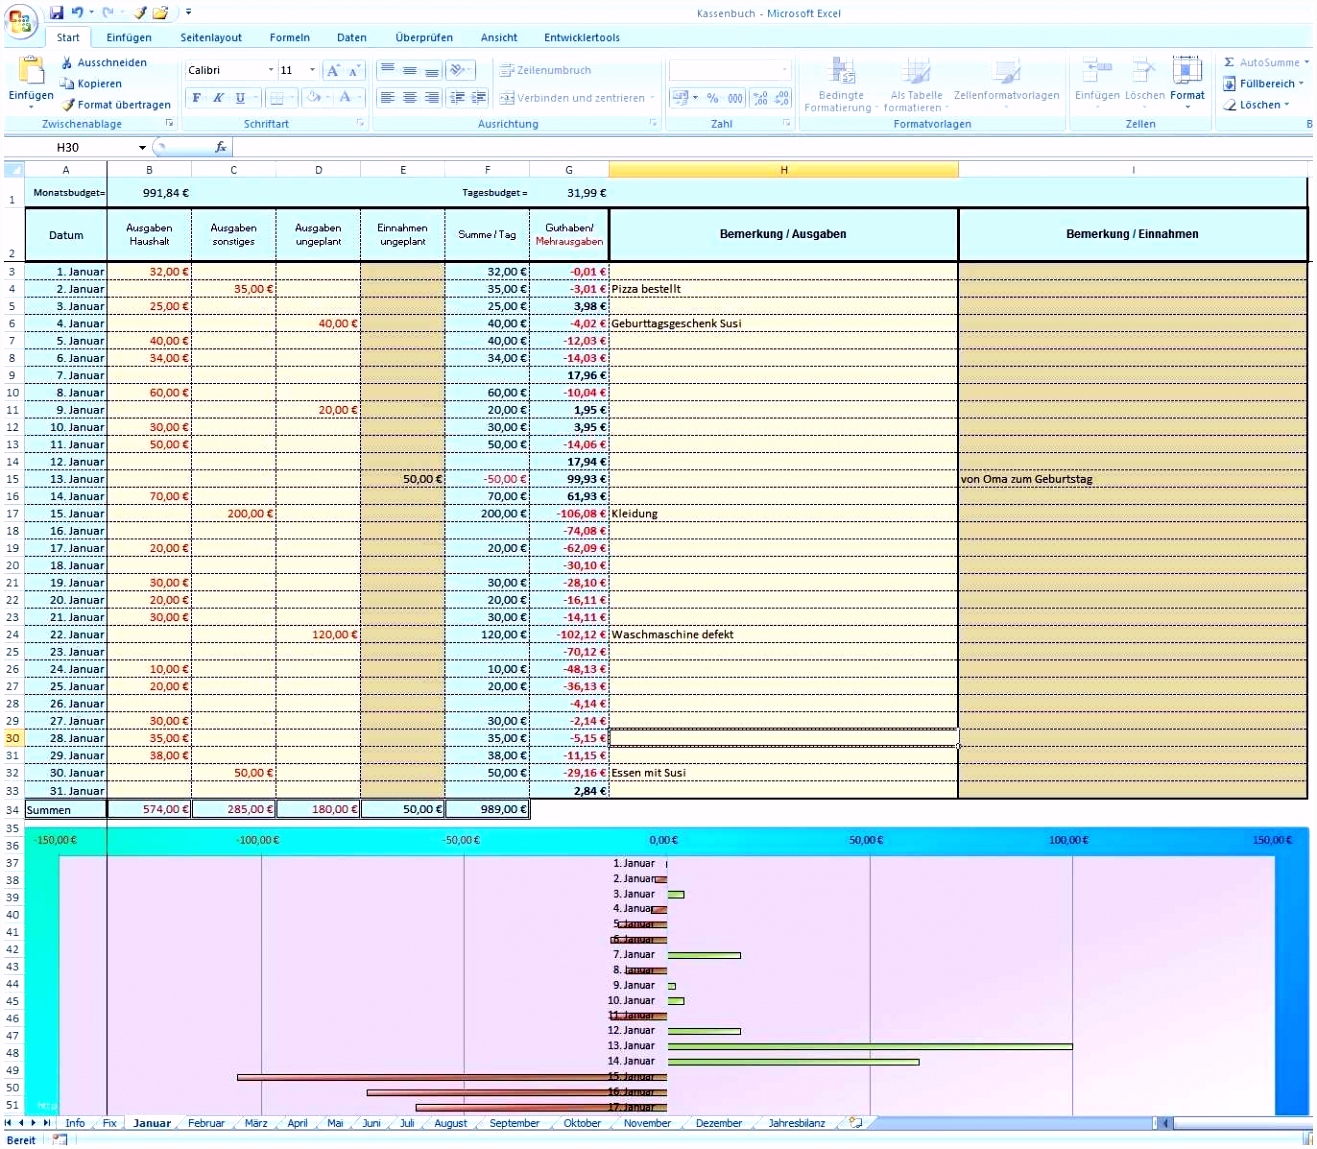1317x1149 pixels.
Task: Click the Zellen group Löschen button
Action: [1144, 80]
